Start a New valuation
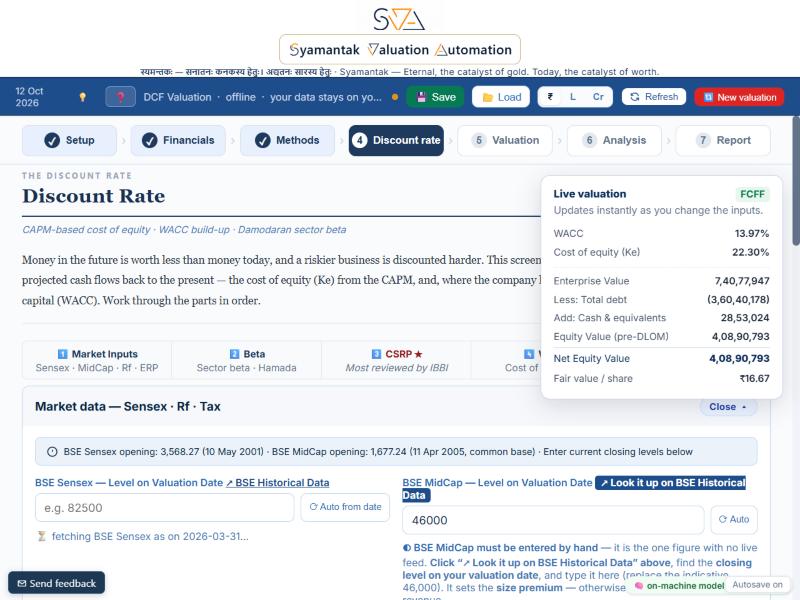 739,97
